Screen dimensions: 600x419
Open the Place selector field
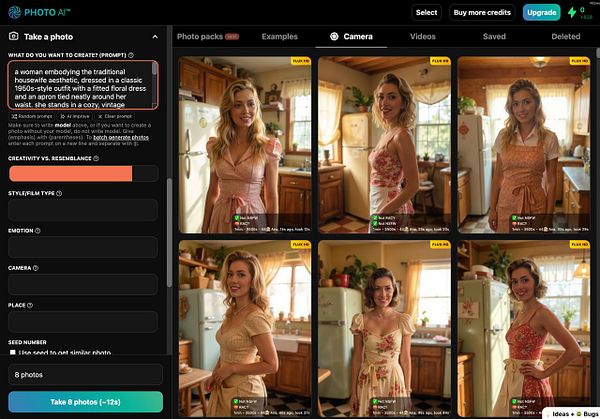[83, 321]
